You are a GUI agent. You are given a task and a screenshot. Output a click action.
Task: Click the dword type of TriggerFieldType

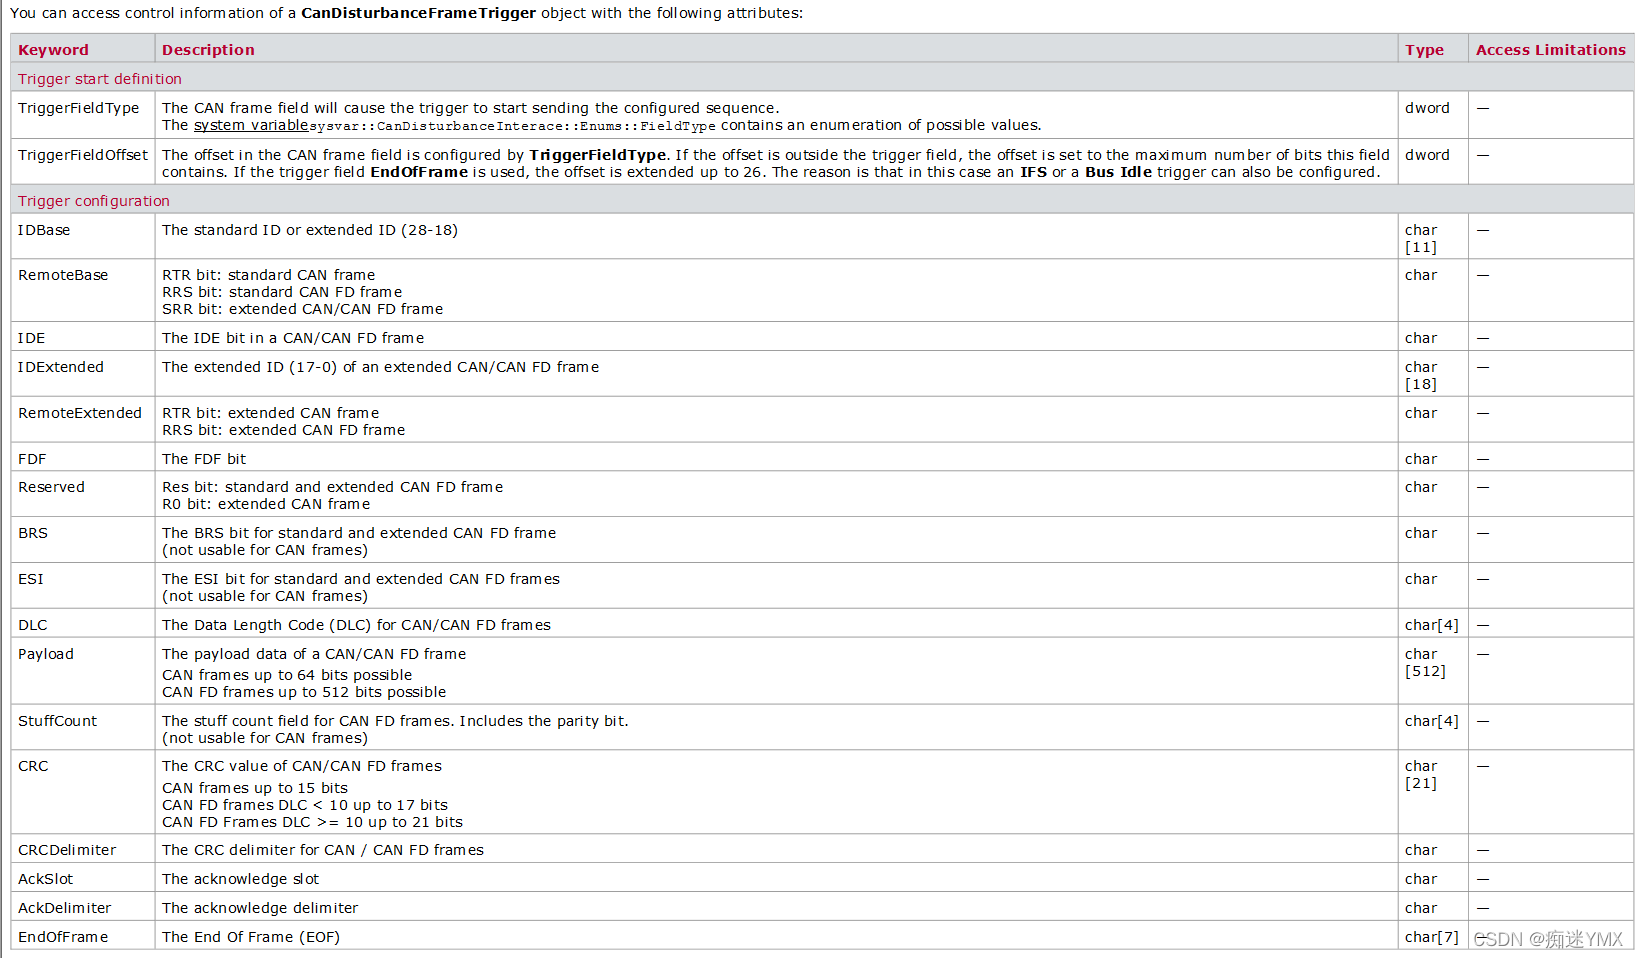pos(1427,108)
